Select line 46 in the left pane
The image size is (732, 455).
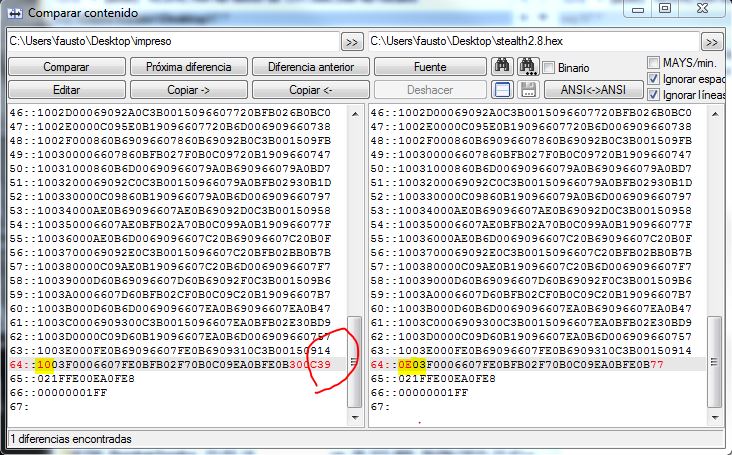tap(170, 112)
